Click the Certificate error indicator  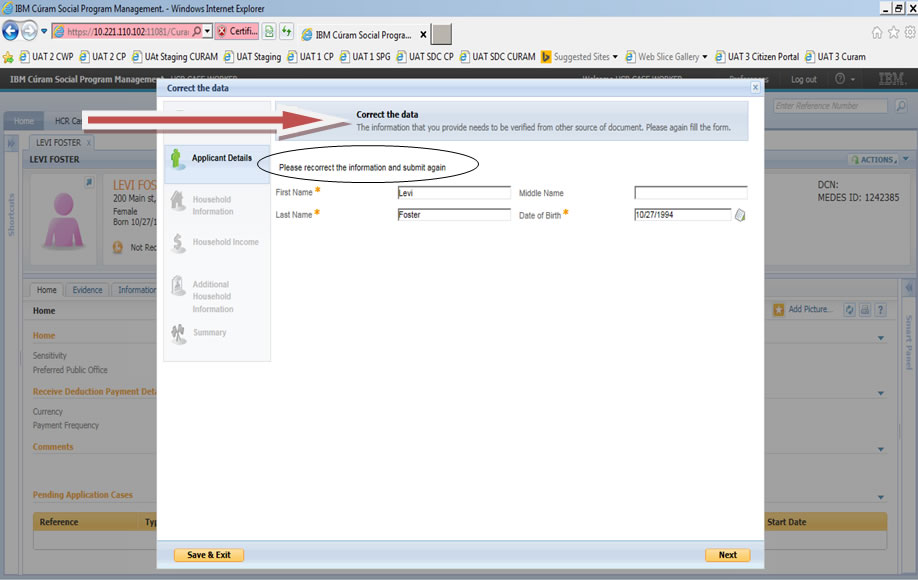(237, 31)
